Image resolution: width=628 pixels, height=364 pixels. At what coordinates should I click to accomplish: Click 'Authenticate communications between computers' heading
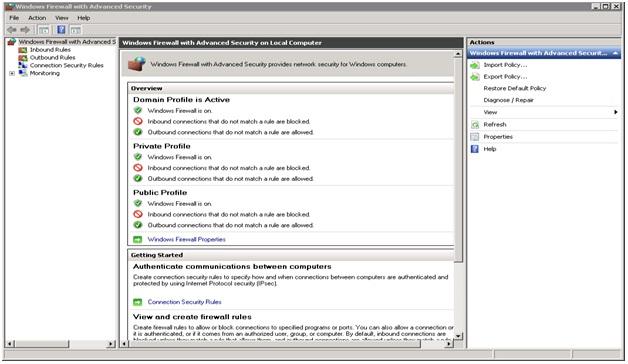coord(232,266)
